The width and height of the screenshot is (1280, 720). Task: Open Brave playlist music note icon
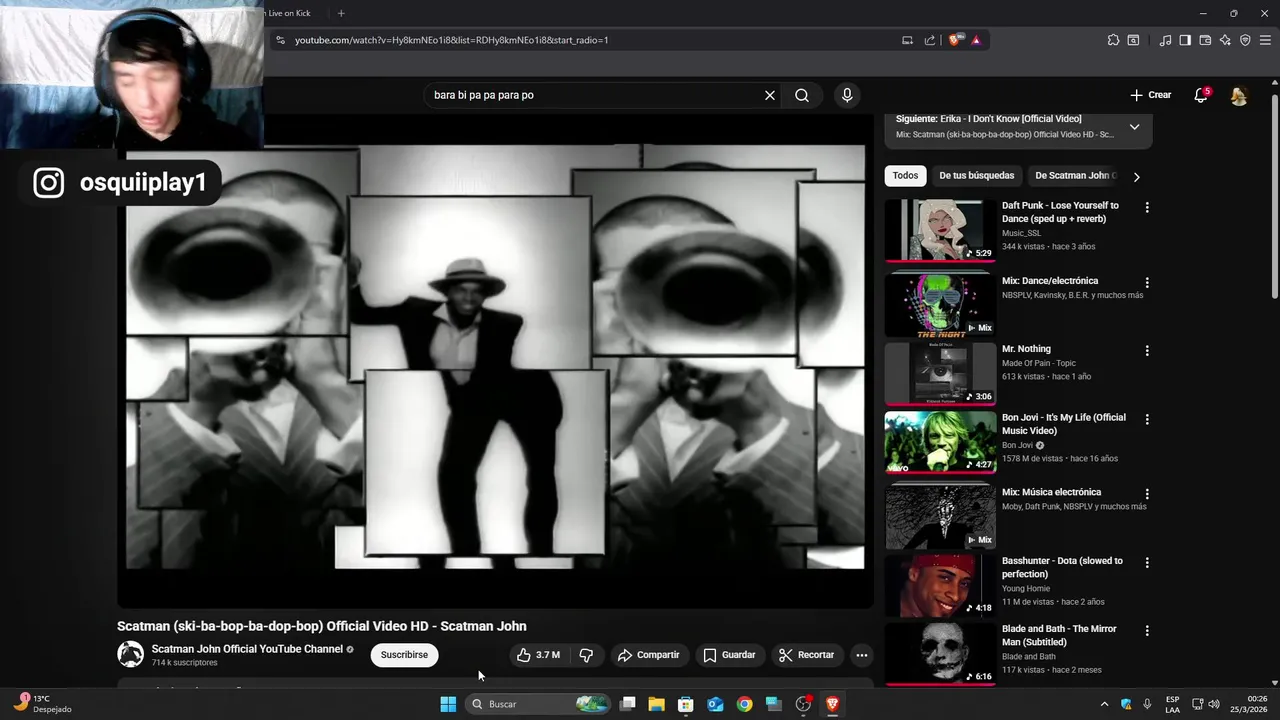(1165, 40)
